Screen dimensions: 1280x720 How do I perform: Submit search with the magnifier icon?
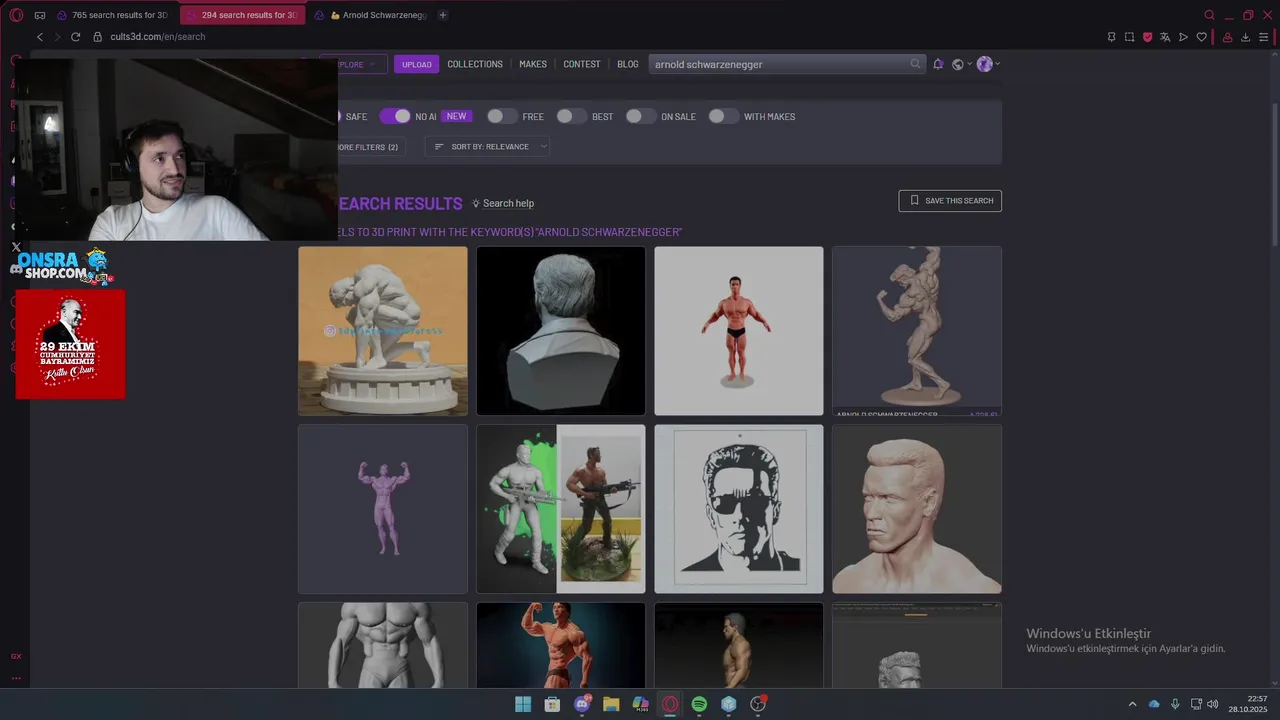click(915, 64)
